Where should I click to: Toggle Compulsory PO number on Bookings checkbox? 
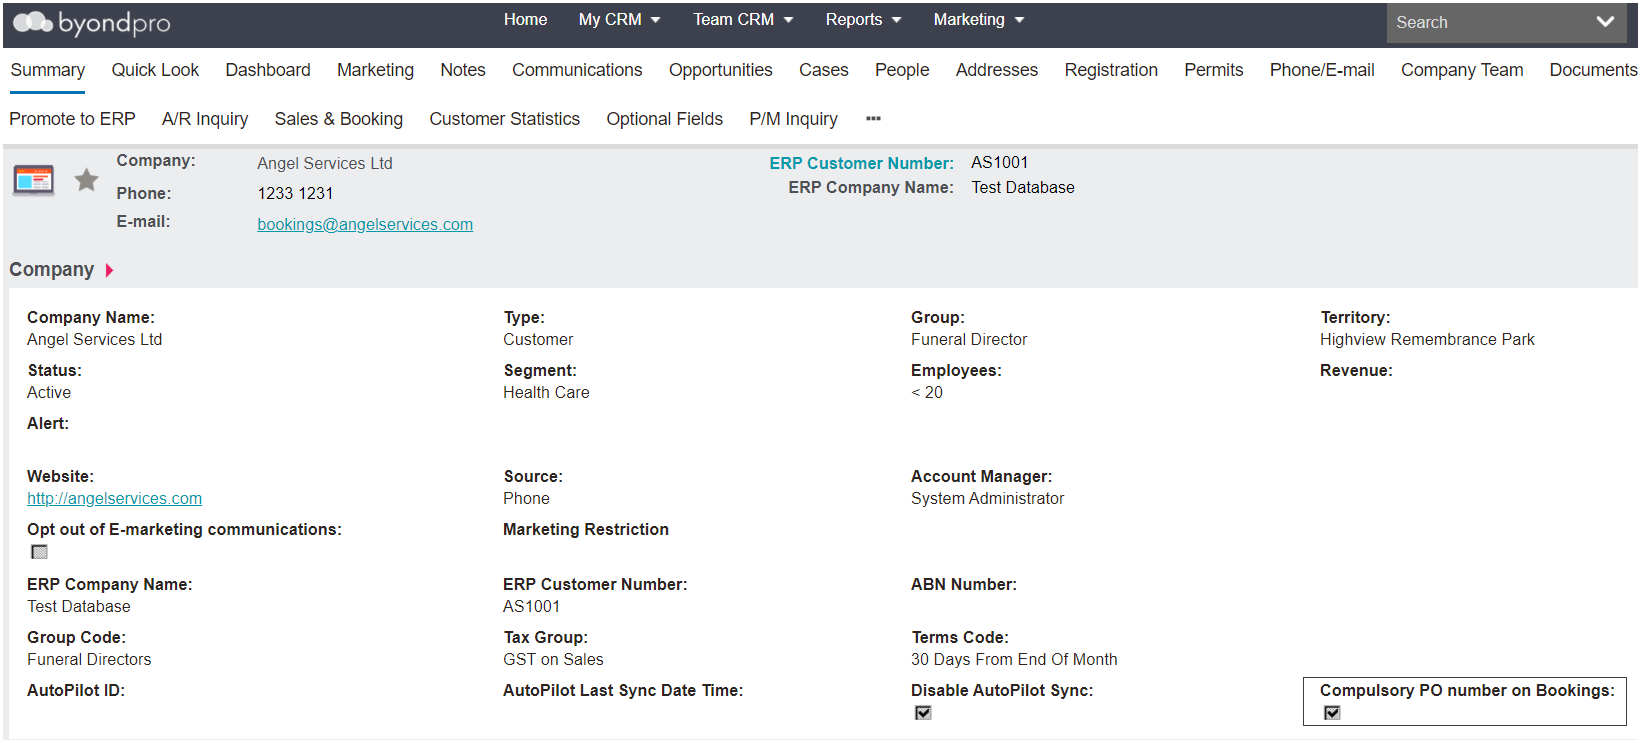(1332, 713)
